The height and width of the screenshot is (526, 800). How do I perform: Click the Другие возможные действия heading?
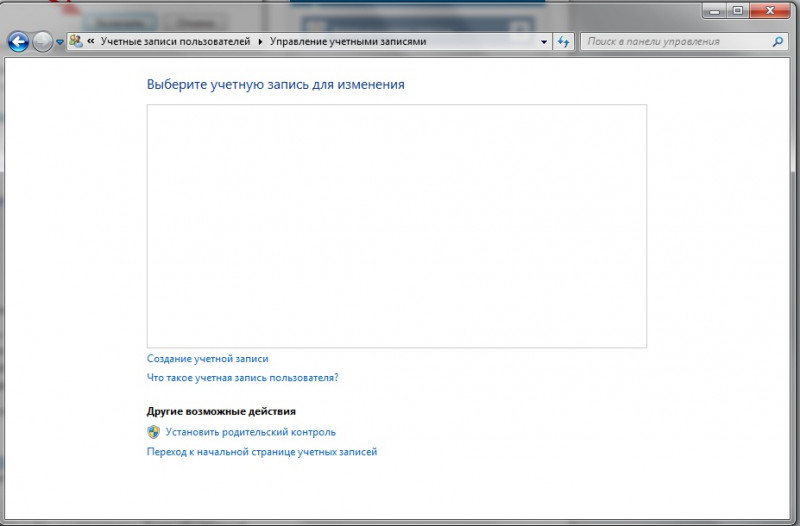click(x=221, y=411)
